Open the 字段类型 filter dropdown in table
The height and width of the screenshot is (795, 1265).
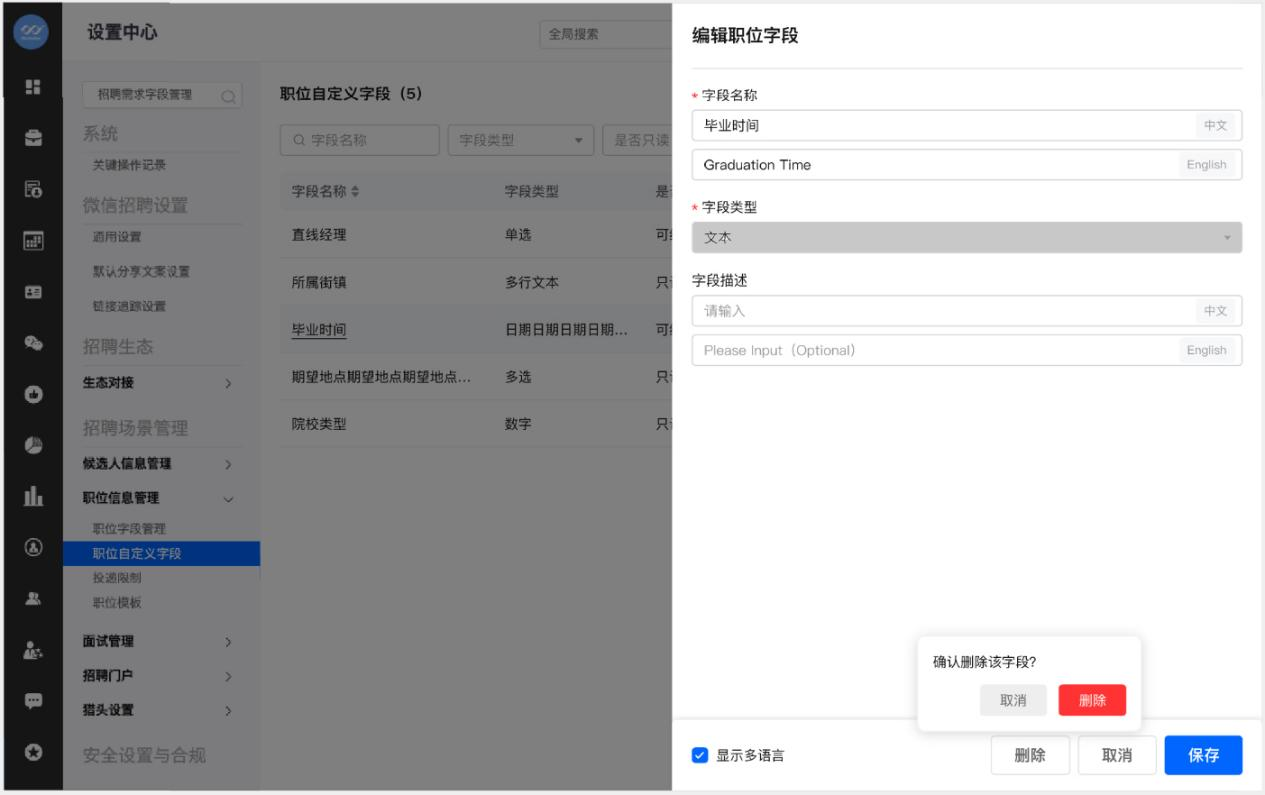pyautogui.click(x=521, y=140)
